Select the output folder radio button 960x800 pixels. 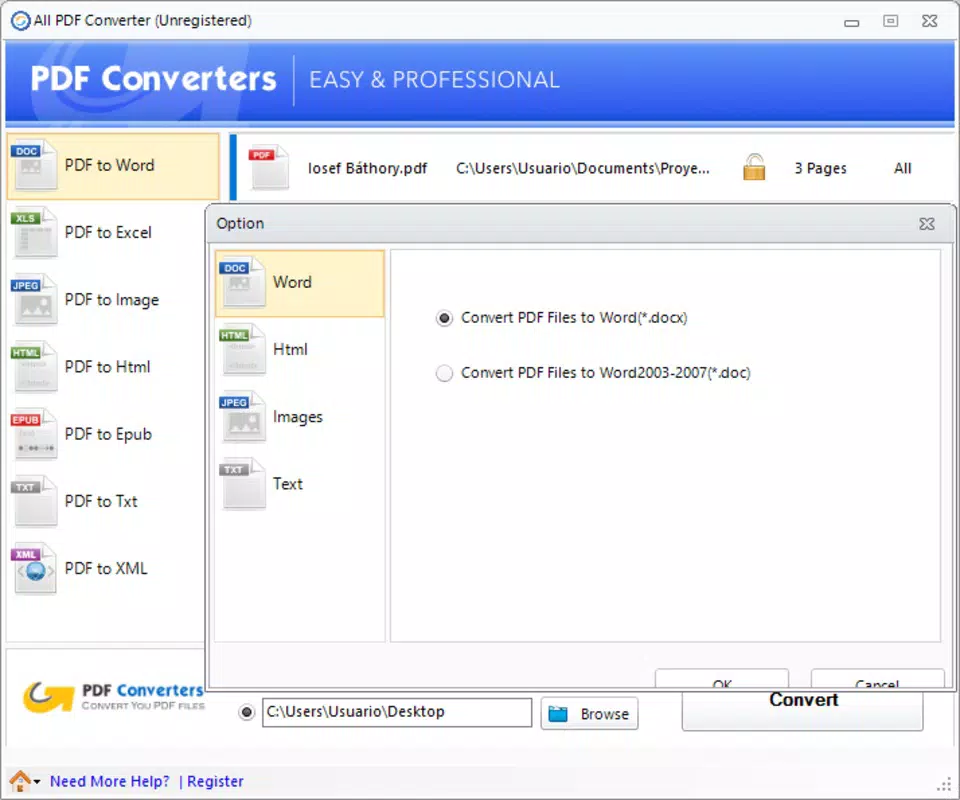point(246,712)
